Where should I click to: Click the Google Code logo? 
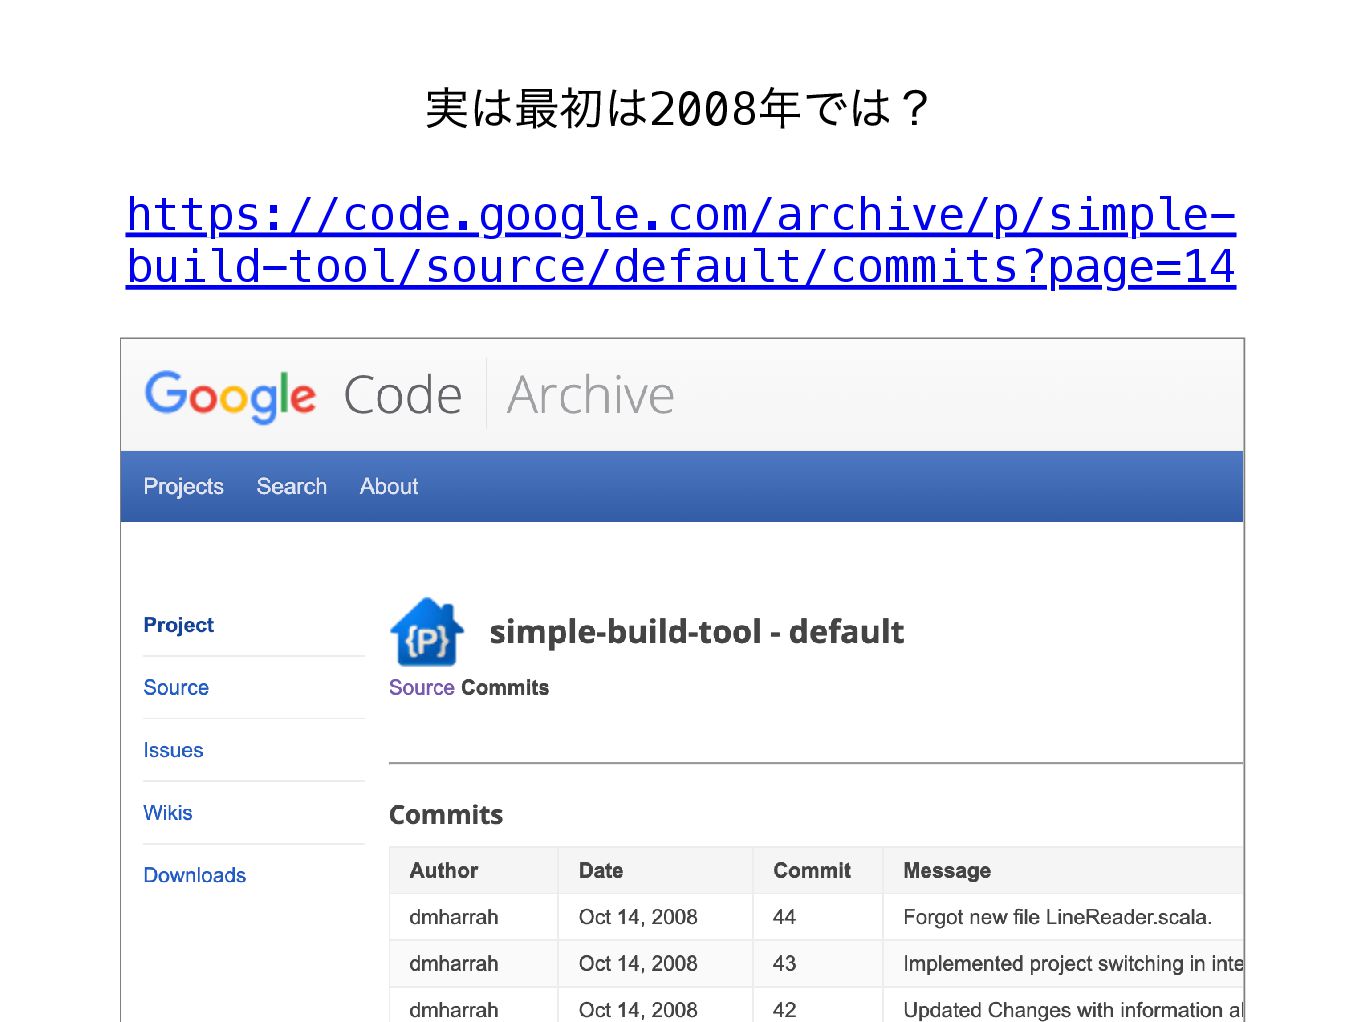[303, 396]
